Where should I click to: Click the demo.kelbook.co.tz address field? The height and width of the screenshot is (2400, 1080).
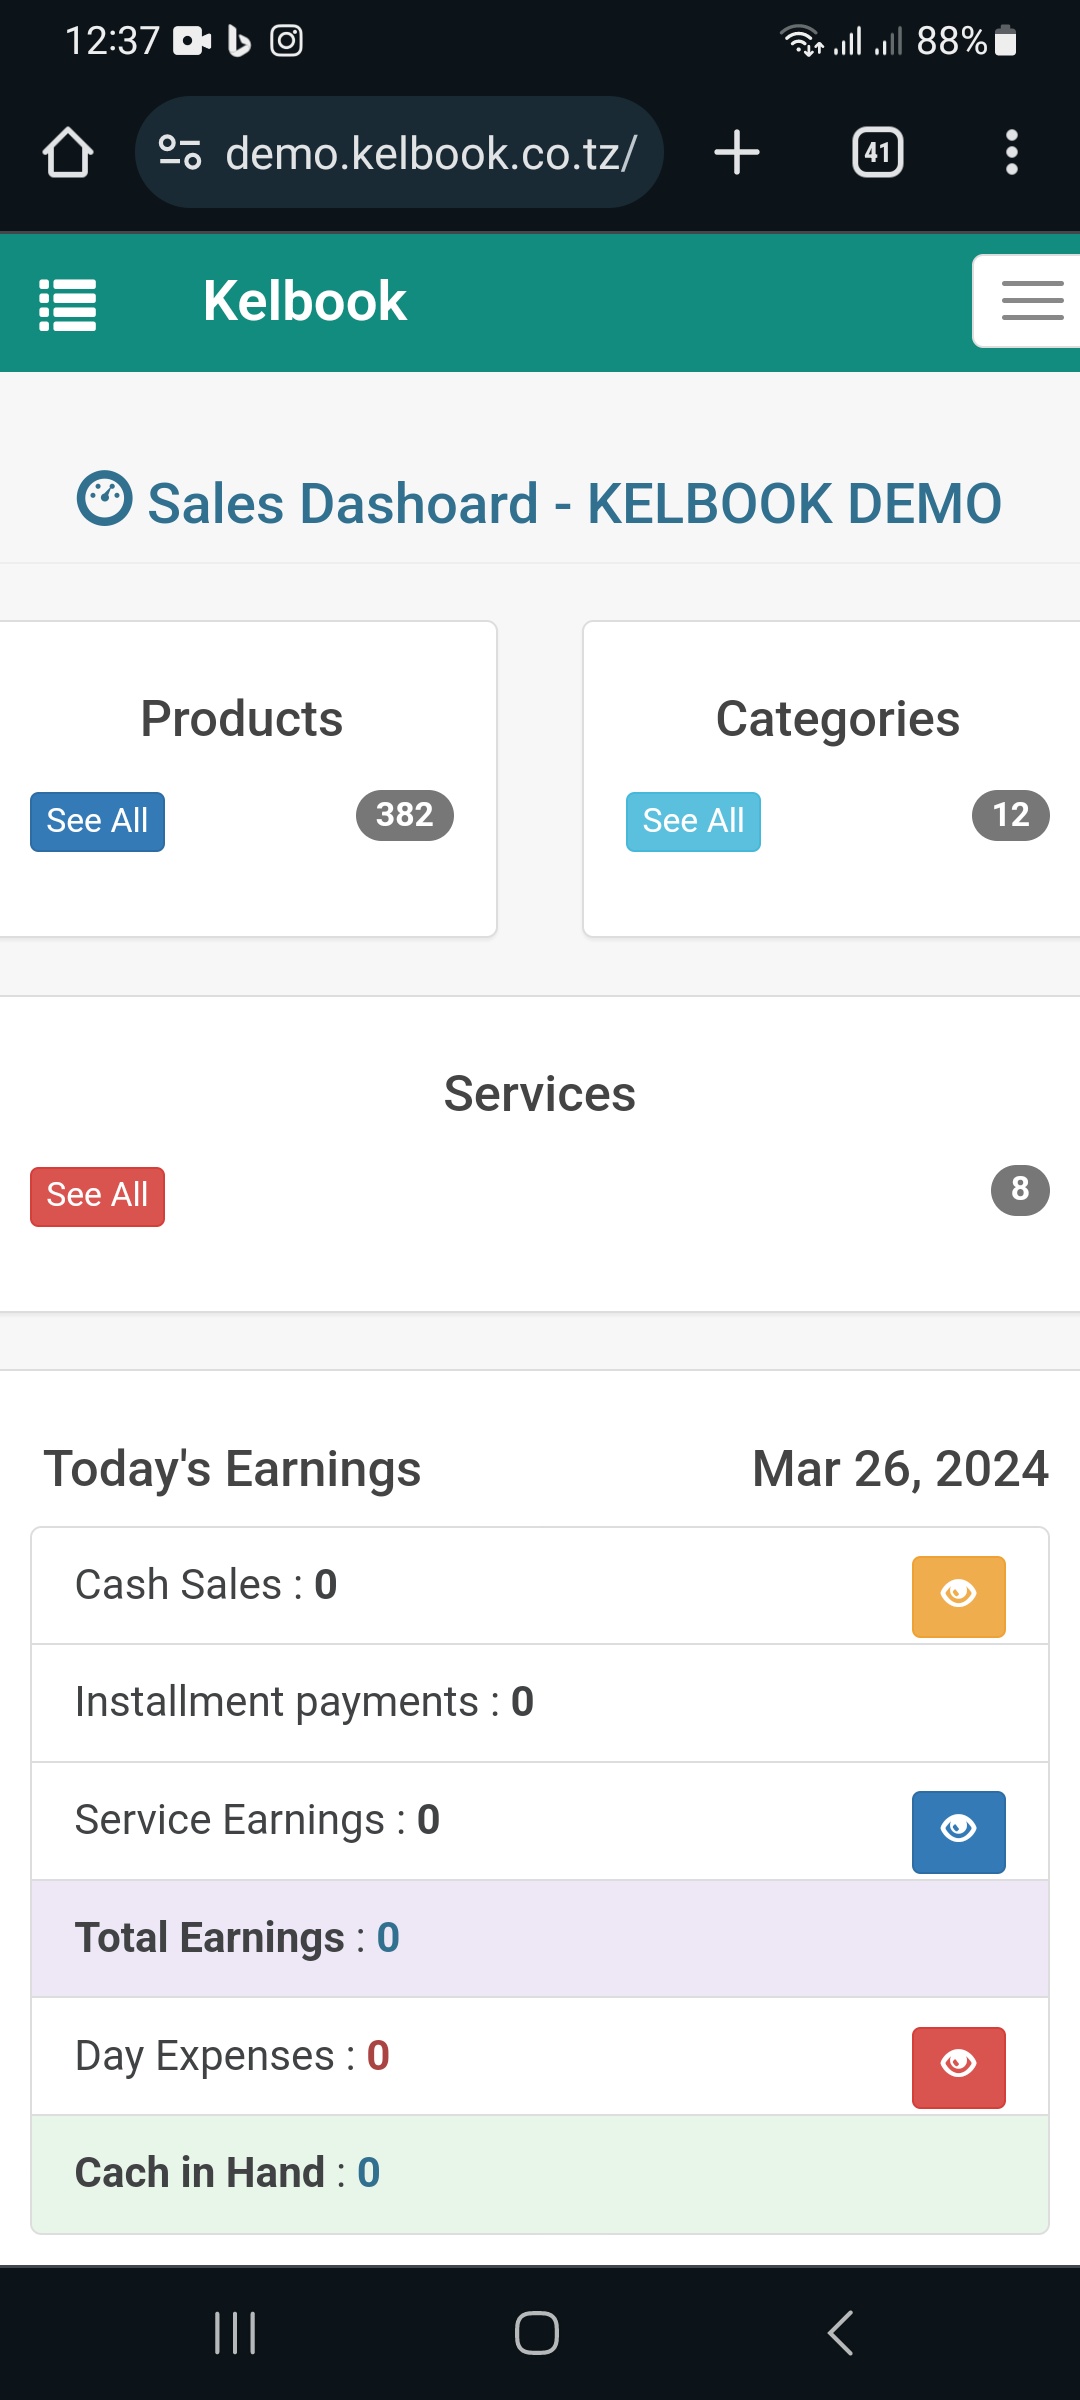point(430,153)
